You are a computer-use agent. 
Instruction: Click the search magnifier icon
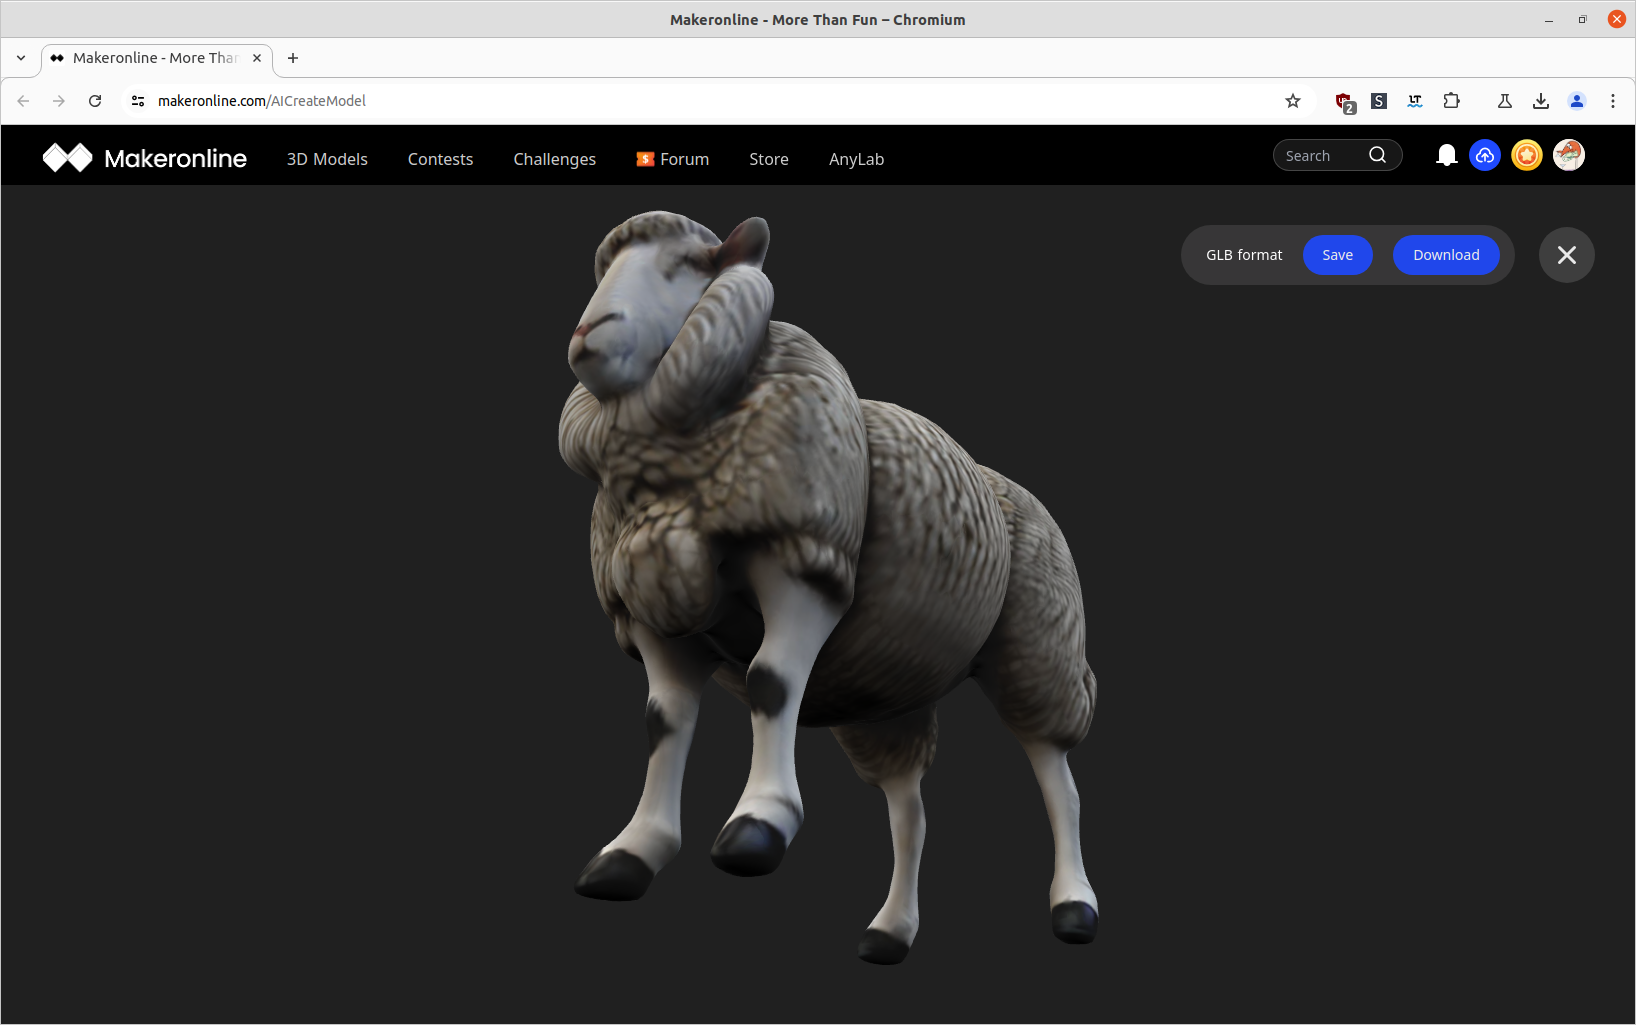pos(1377,155)
